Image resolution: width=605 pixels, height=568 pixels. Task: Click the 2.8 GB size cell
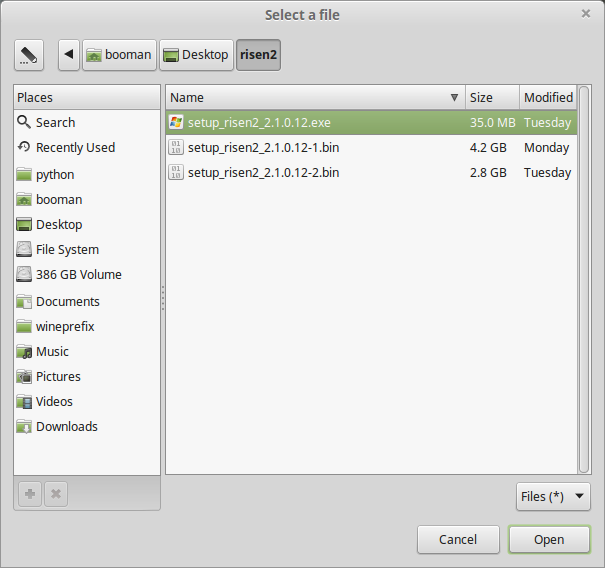click(x=488, y=172)
